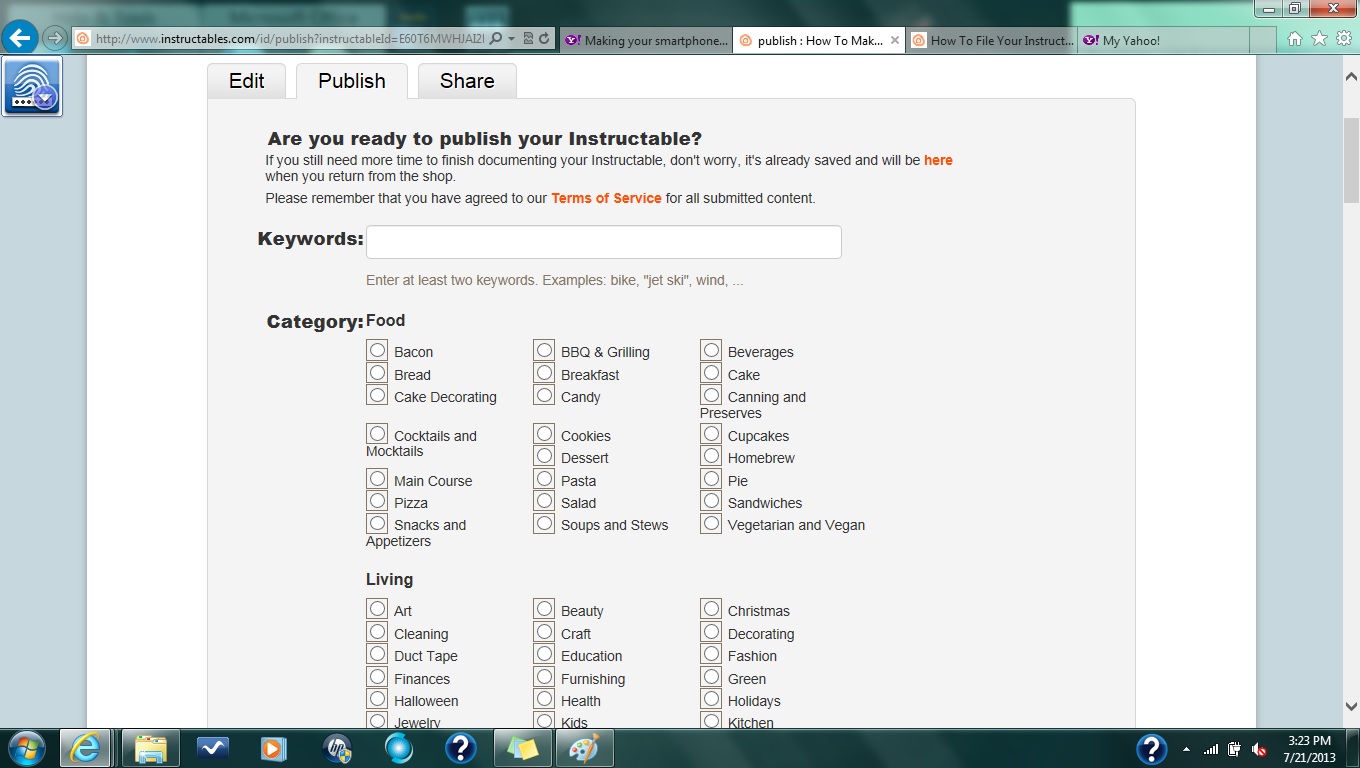Screen dimensions: 1360x768
Task: Select the BBQ & Grilling radio button
Action: tap(544, 350)
